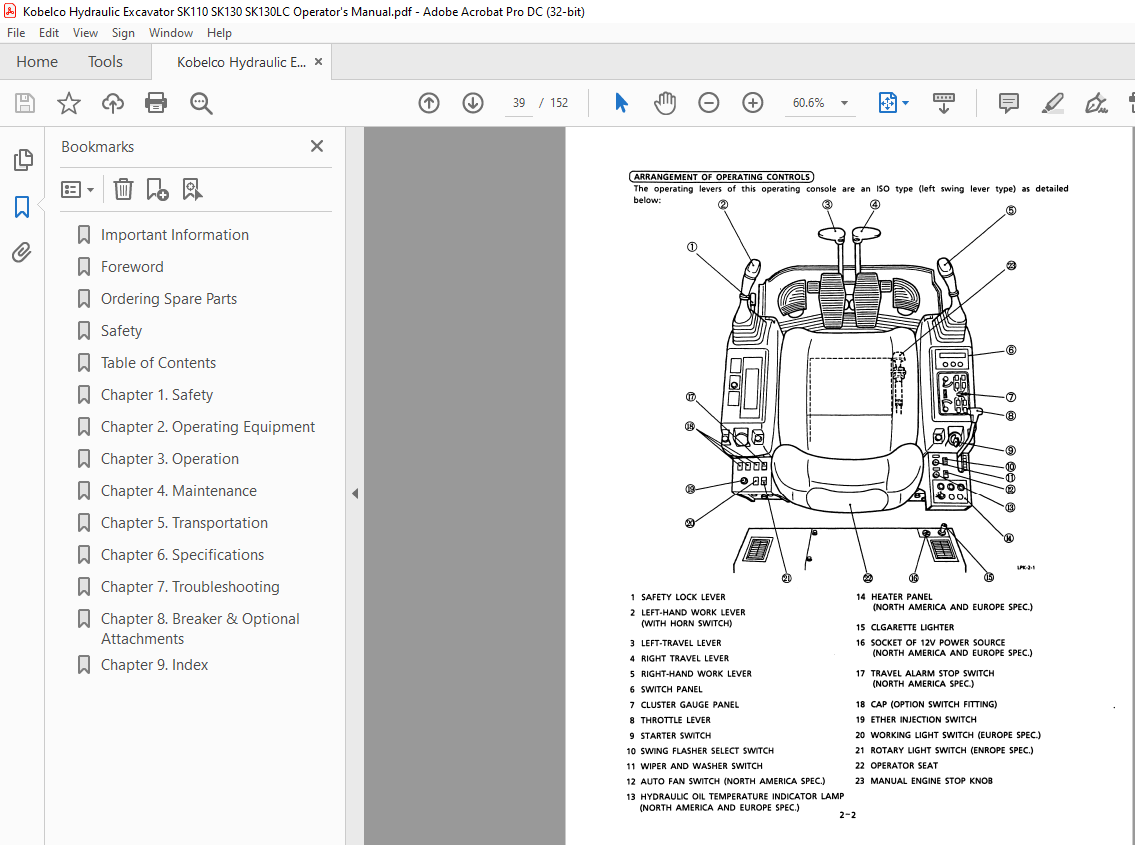1135x845 pixels.
Task: Go to Chapter 3. Operation bookmark
Action: pyautogui.click(x=169, y=458)
